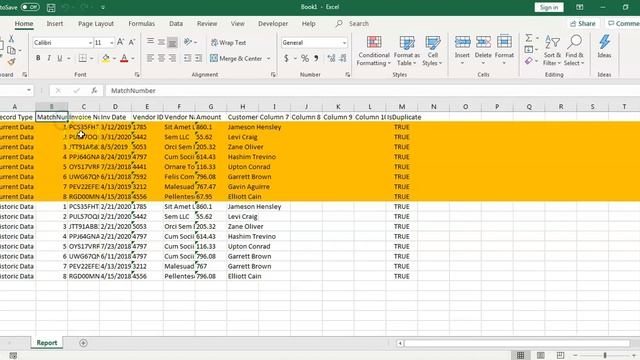Open the General number format dropdown
Screen dimensions: 640x360
pyautogui.click(x=344, y=42)
